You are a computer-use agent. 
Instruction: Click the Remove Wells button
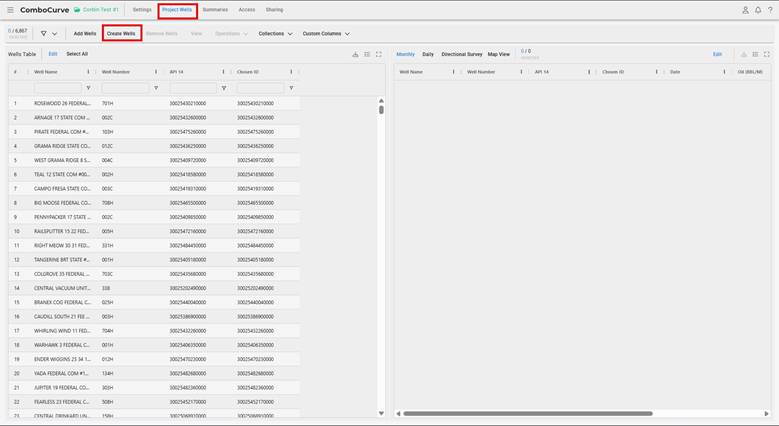click(x=161, y=34)
